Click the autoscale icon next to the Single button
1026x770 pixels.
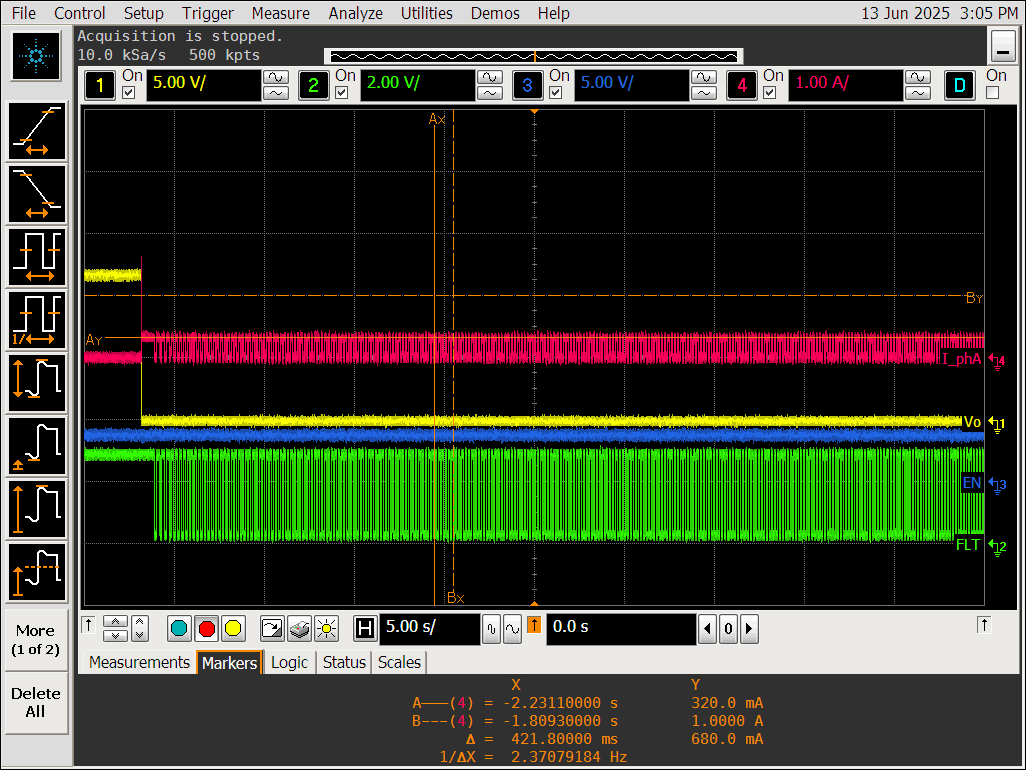(272, 629)
